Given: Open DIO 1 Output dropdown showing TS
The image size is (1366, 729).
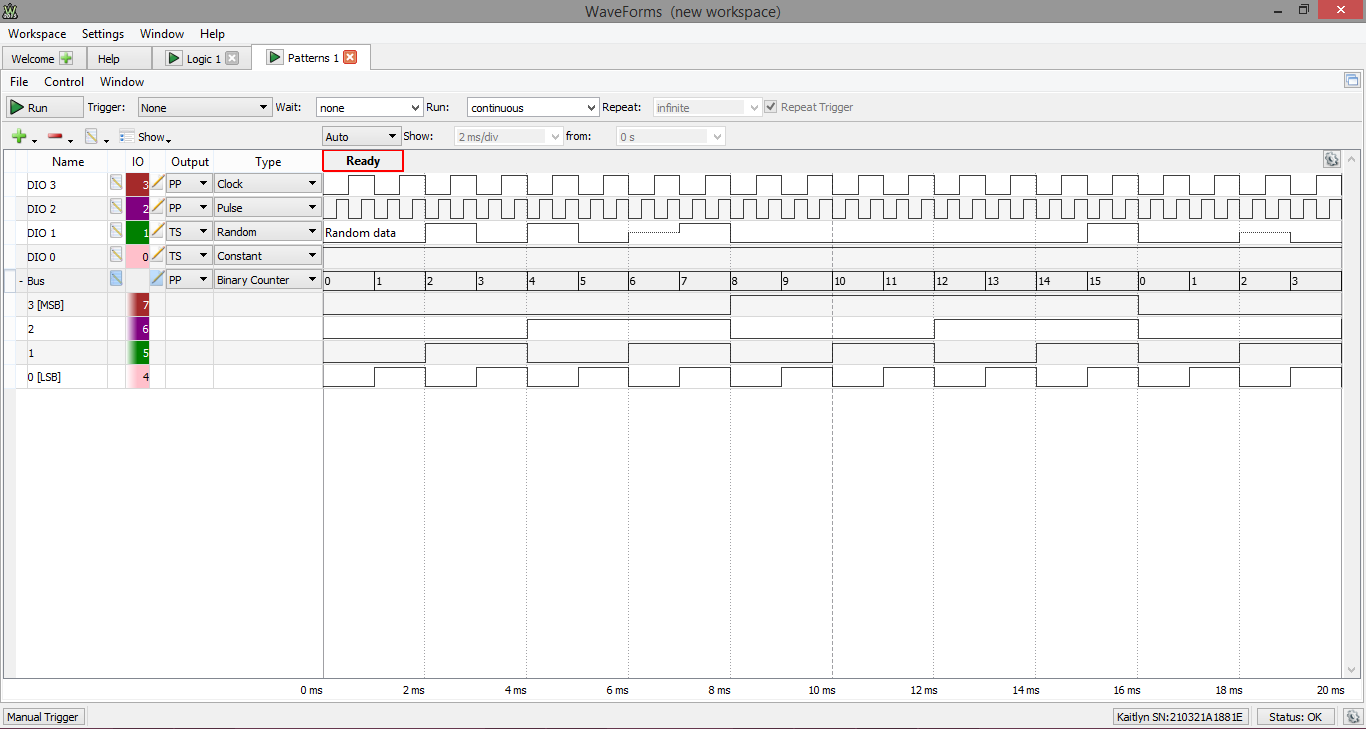Looking at the screenshot, I should pyautogui.click(x=189, y=231).
